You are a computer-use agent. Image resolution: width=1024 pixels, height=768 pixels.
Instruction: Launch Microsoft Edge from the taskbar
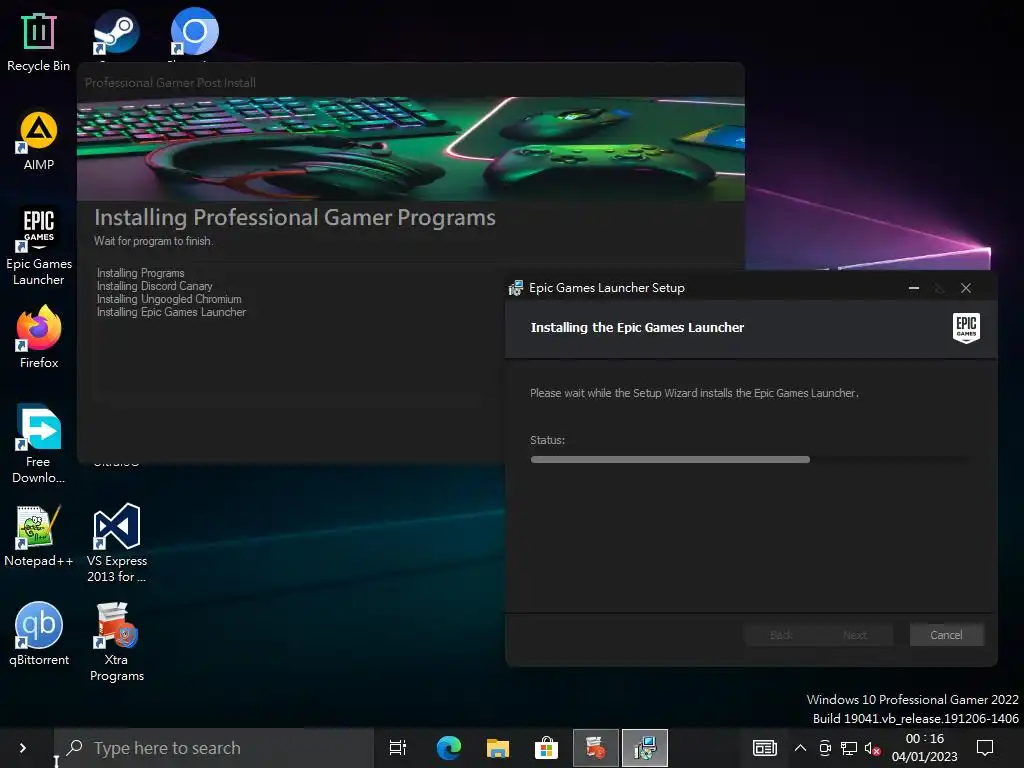[449, 748]
